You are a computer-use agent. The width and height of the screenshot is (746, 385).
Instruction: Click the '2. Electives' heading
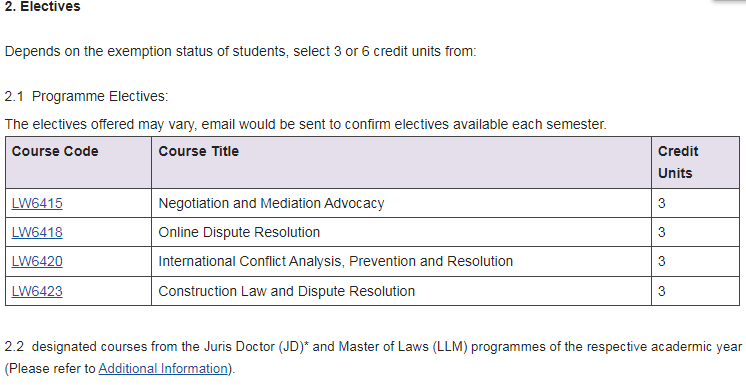[x=43, y=7]
